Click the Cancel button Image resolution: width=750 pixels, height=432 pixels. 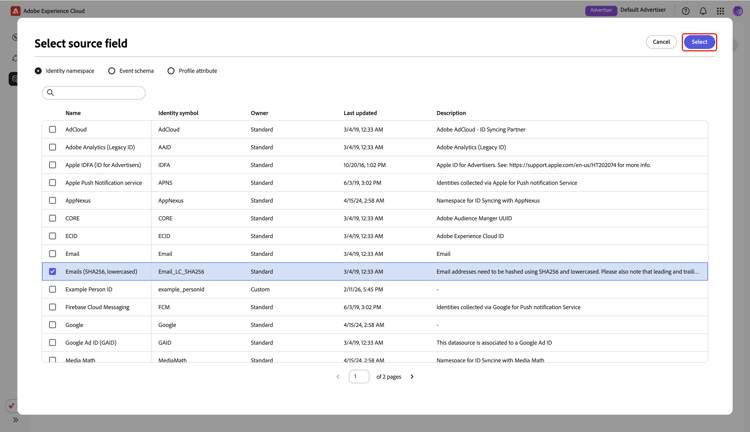(661, 42)
